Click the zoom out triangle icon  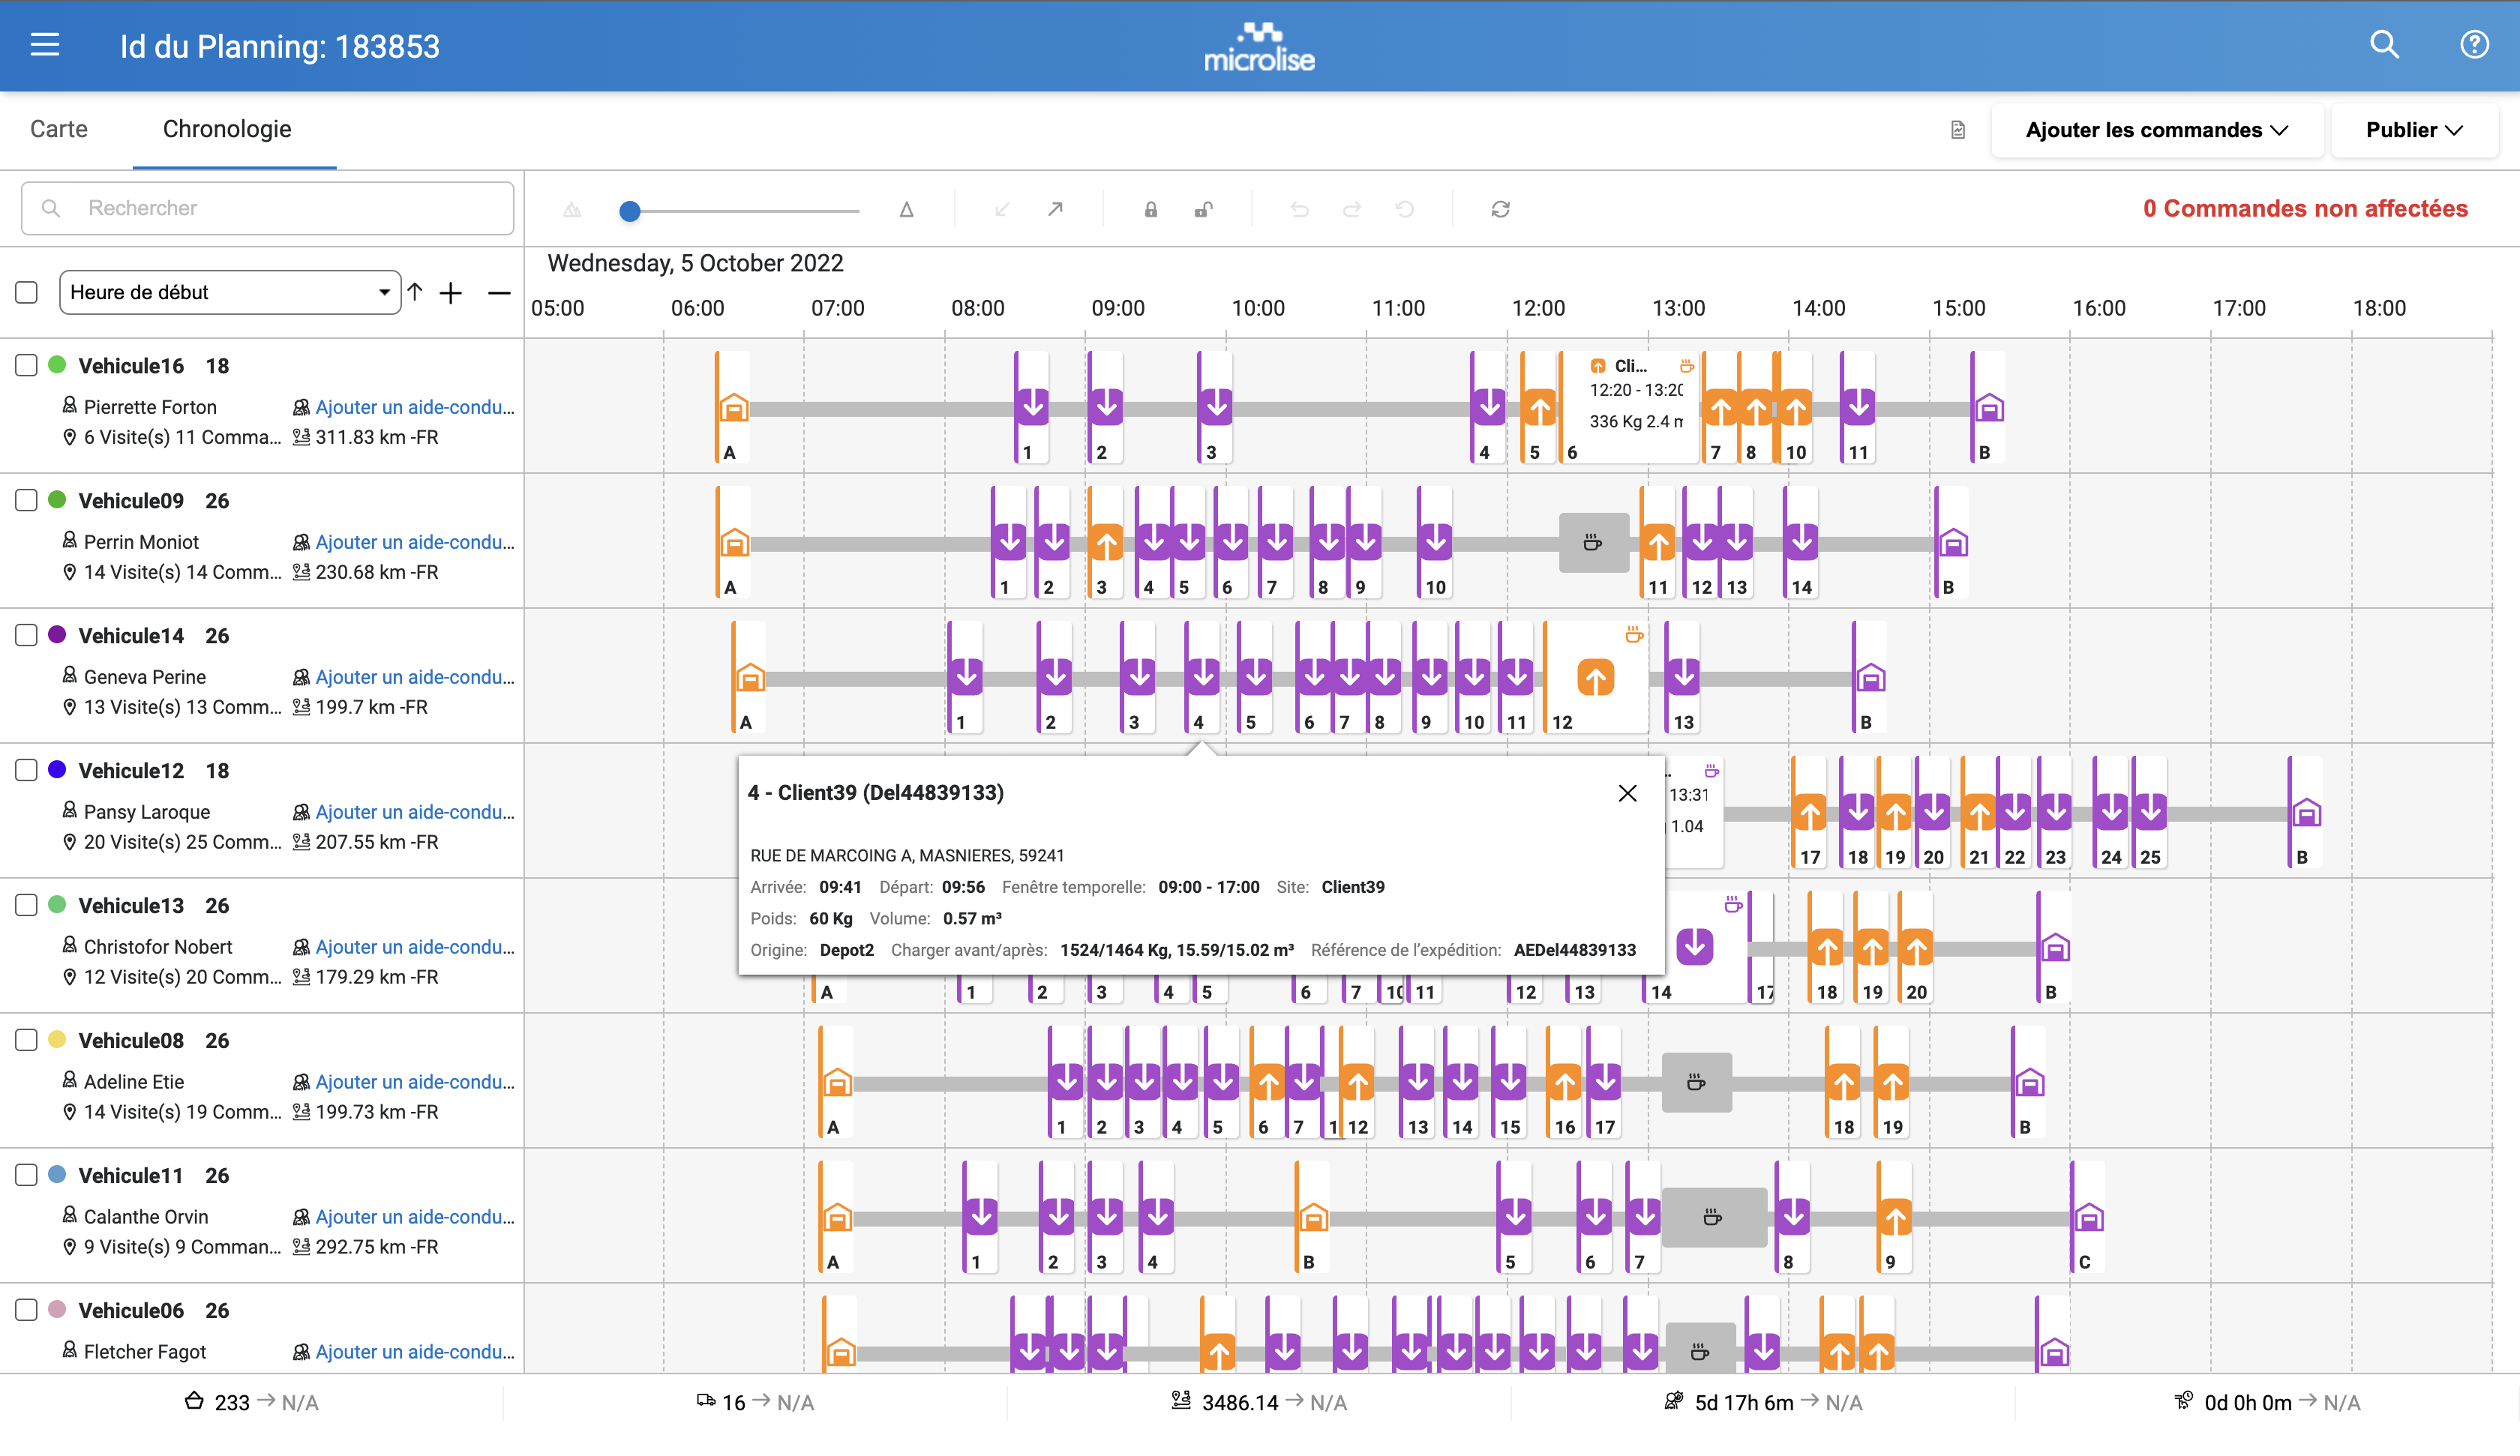tap(572, 209)
